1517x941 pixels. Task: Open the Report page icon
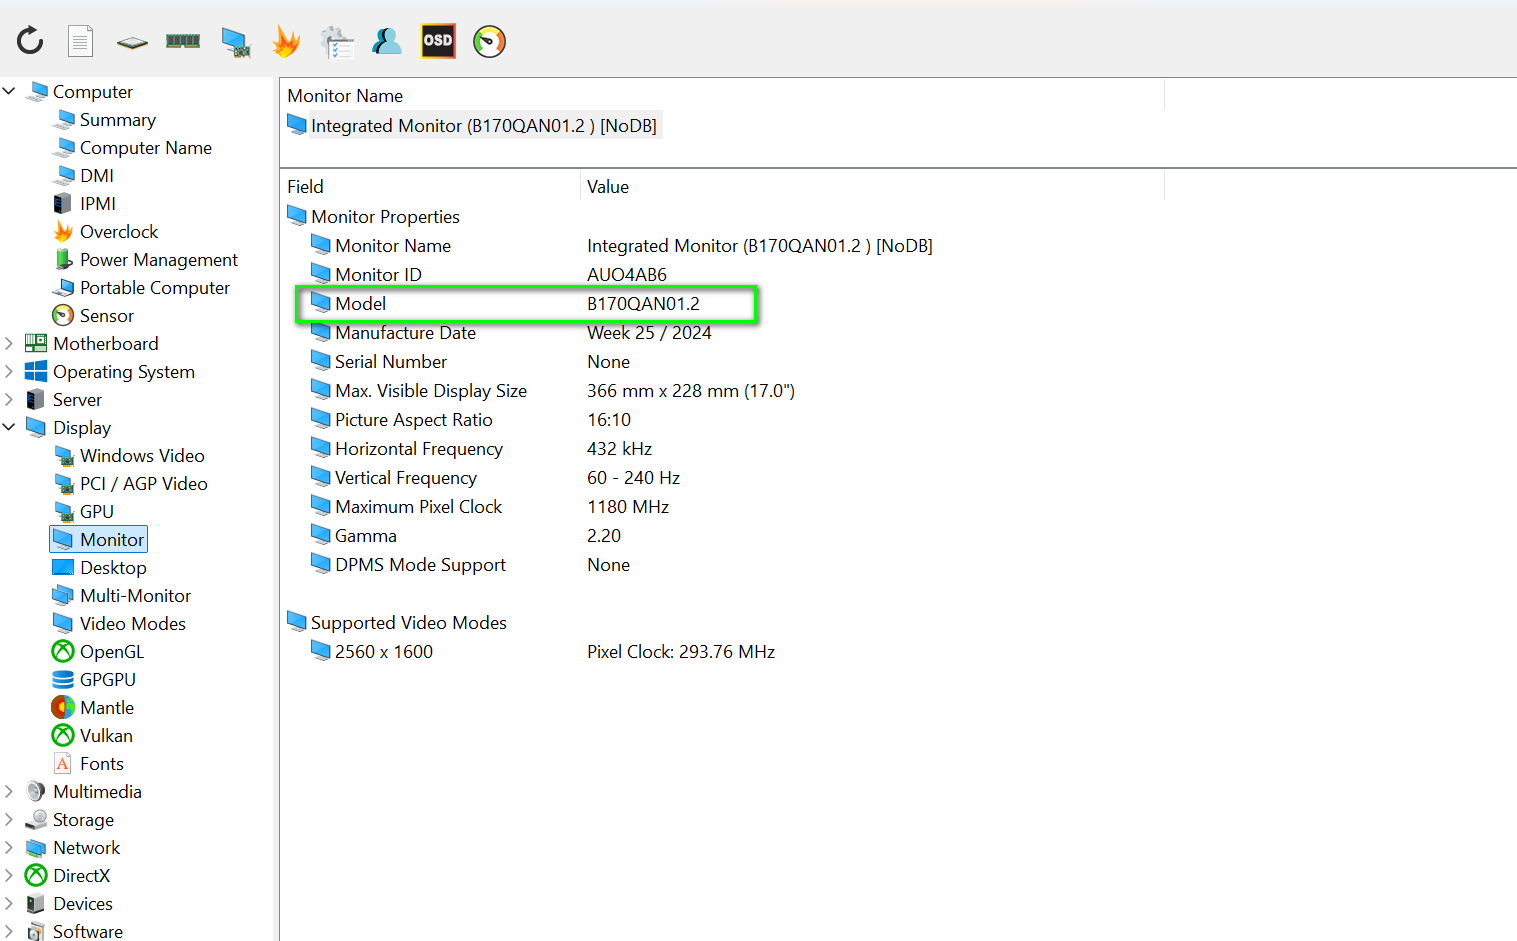[80, 41]
